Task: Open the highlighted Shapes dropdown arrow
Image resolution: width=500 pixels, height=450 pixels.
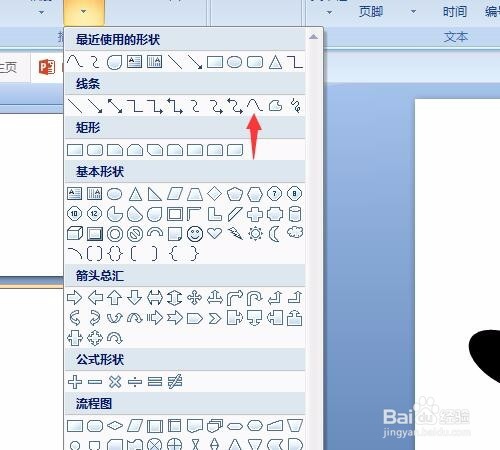Action: coord(84,12)
